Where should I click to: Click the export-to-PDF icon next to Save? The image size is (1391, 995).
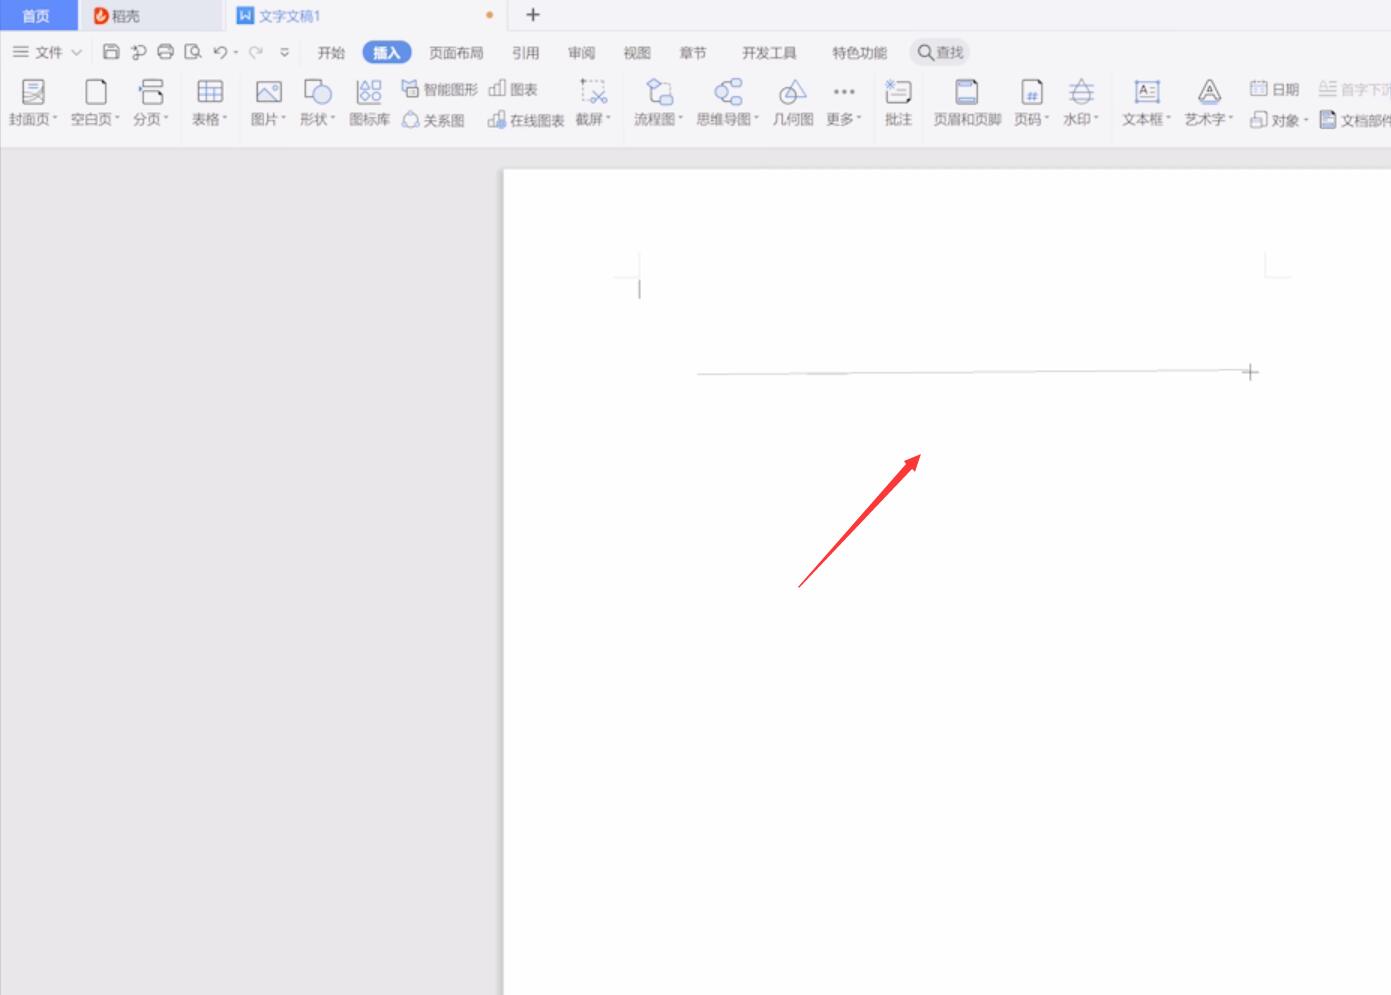point(138,52)
